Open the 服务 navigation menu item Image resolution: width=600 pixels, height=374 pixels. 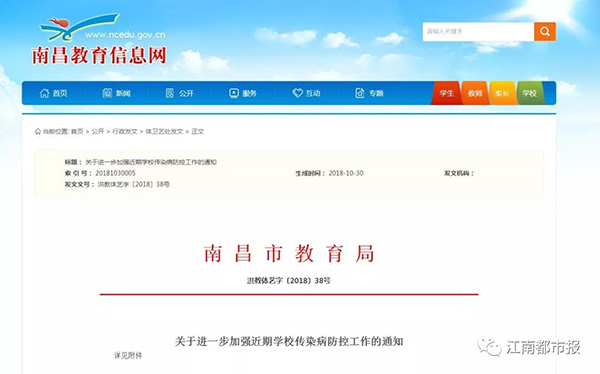pos(249,93)
